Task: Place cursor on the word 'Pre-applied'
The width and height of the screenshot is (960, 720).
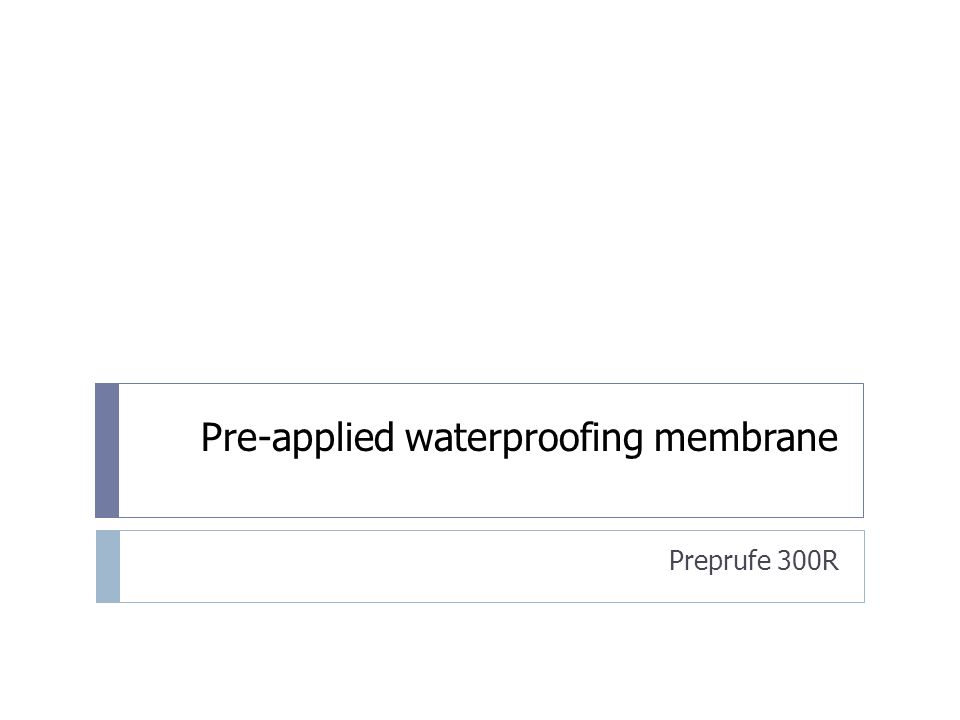Action: [x=297, y=439]
